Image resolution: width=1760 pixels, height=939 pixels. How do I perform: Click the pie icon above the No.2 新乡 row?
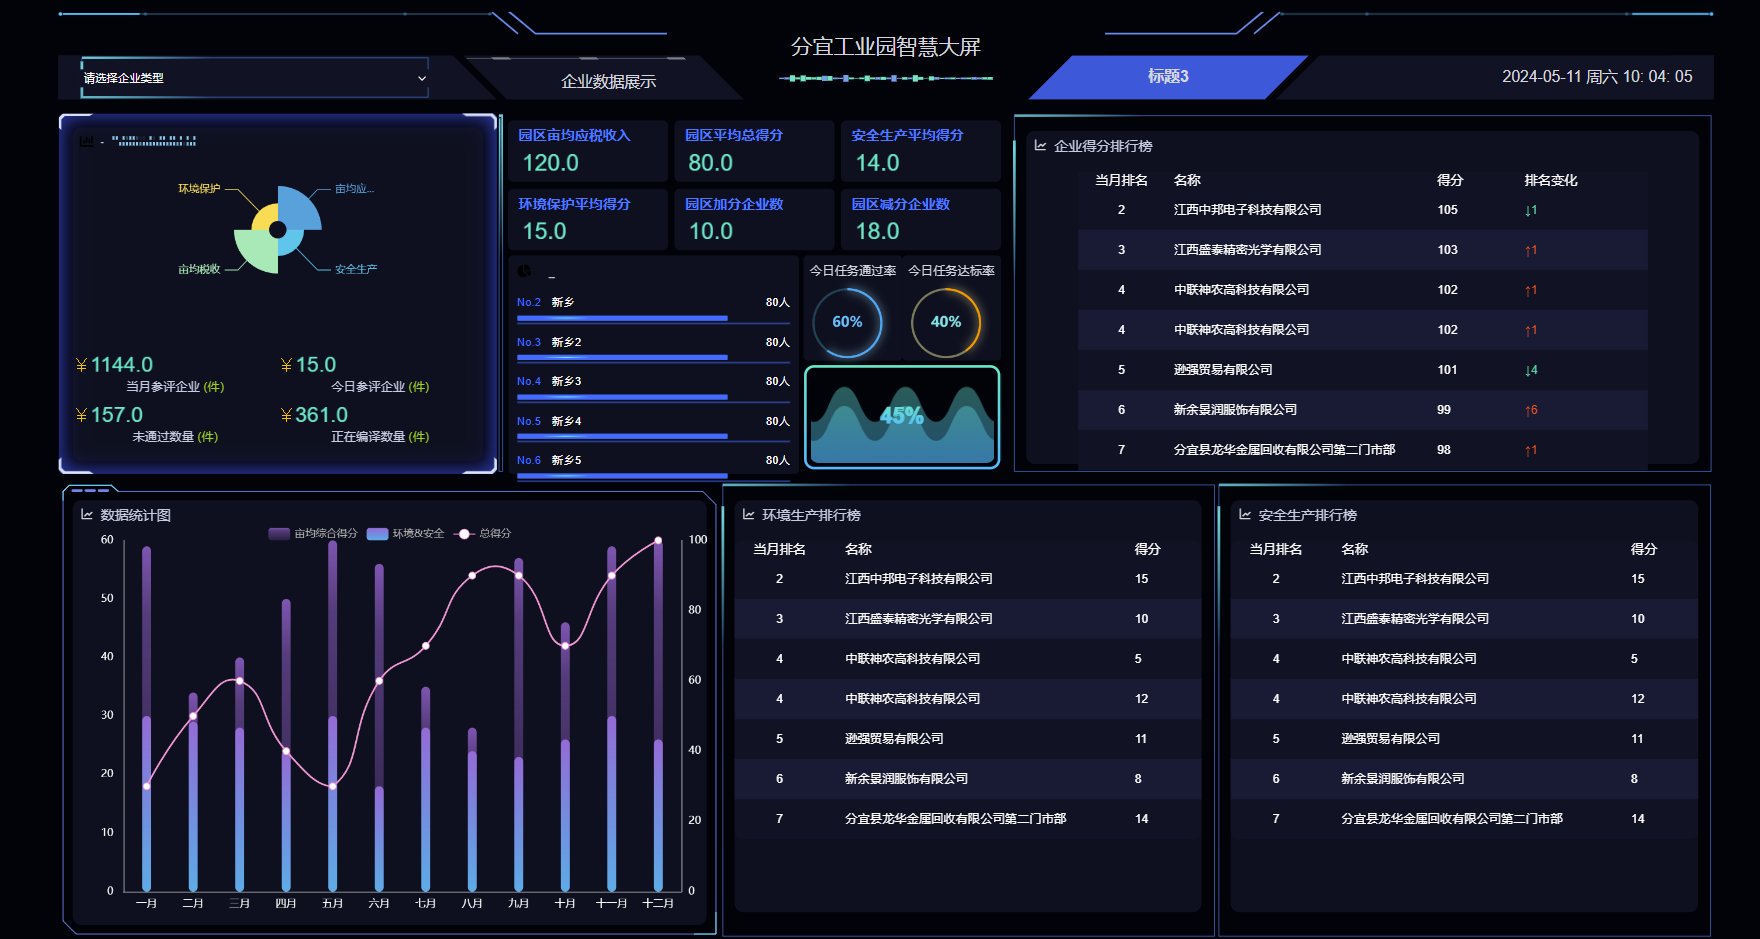[x=525, y=272]
